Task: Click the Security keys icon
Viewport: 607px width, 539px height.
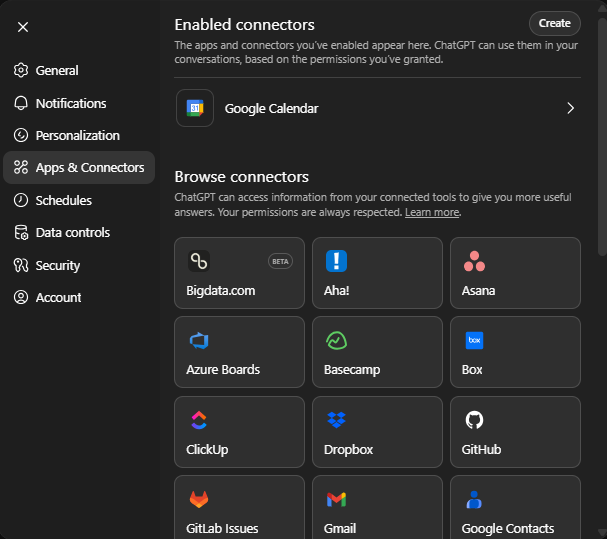Action: [x=21, y=265]
